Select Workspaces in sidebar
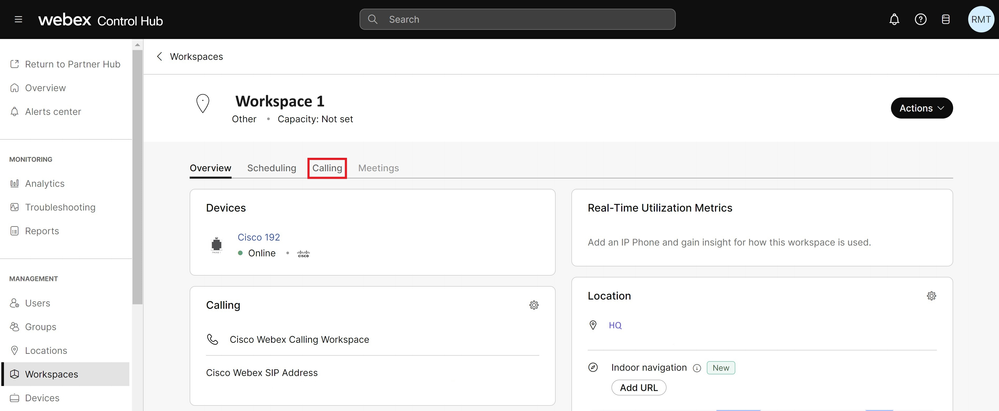Image resolution: width=999 pixels, height=411 pixels. [65, 374]
